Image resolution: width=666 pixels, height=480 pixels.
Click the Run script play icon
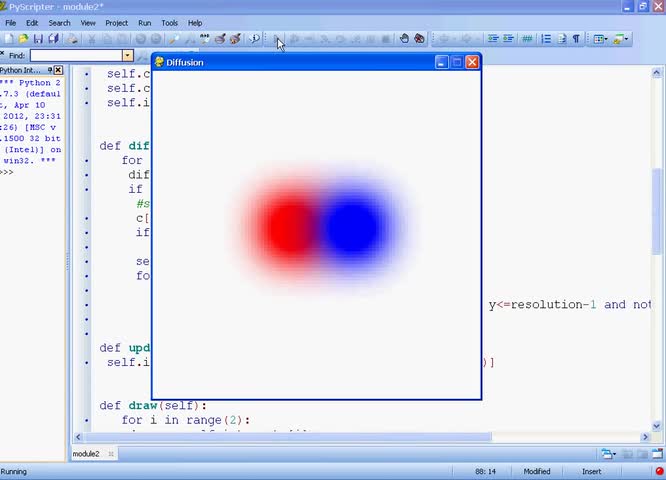tap(276, 39)
